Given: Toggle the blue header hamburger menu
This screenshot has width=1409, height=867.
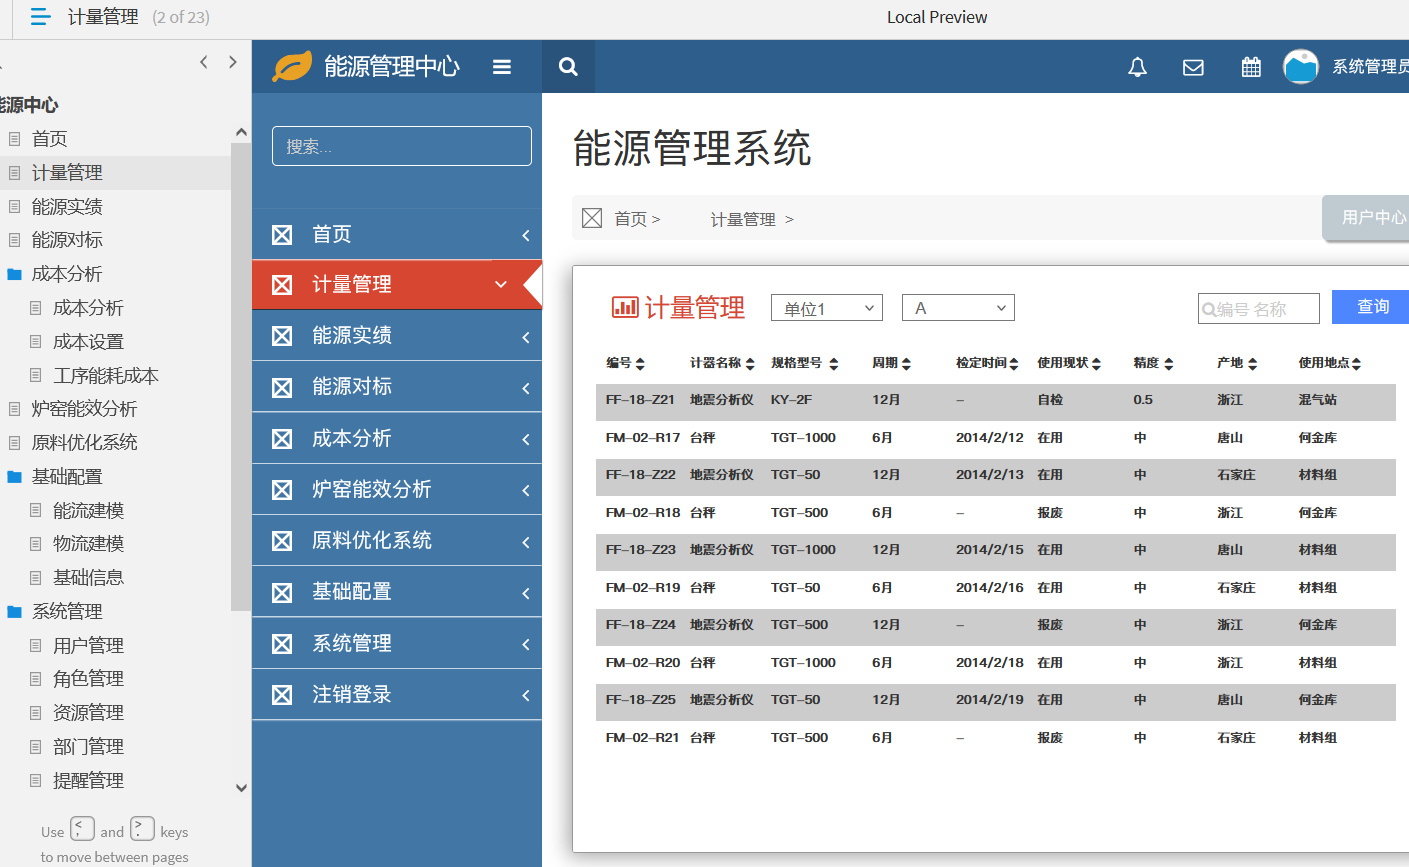Looking at the screenshot, I should pyautogui.click(x=502, y=67).
